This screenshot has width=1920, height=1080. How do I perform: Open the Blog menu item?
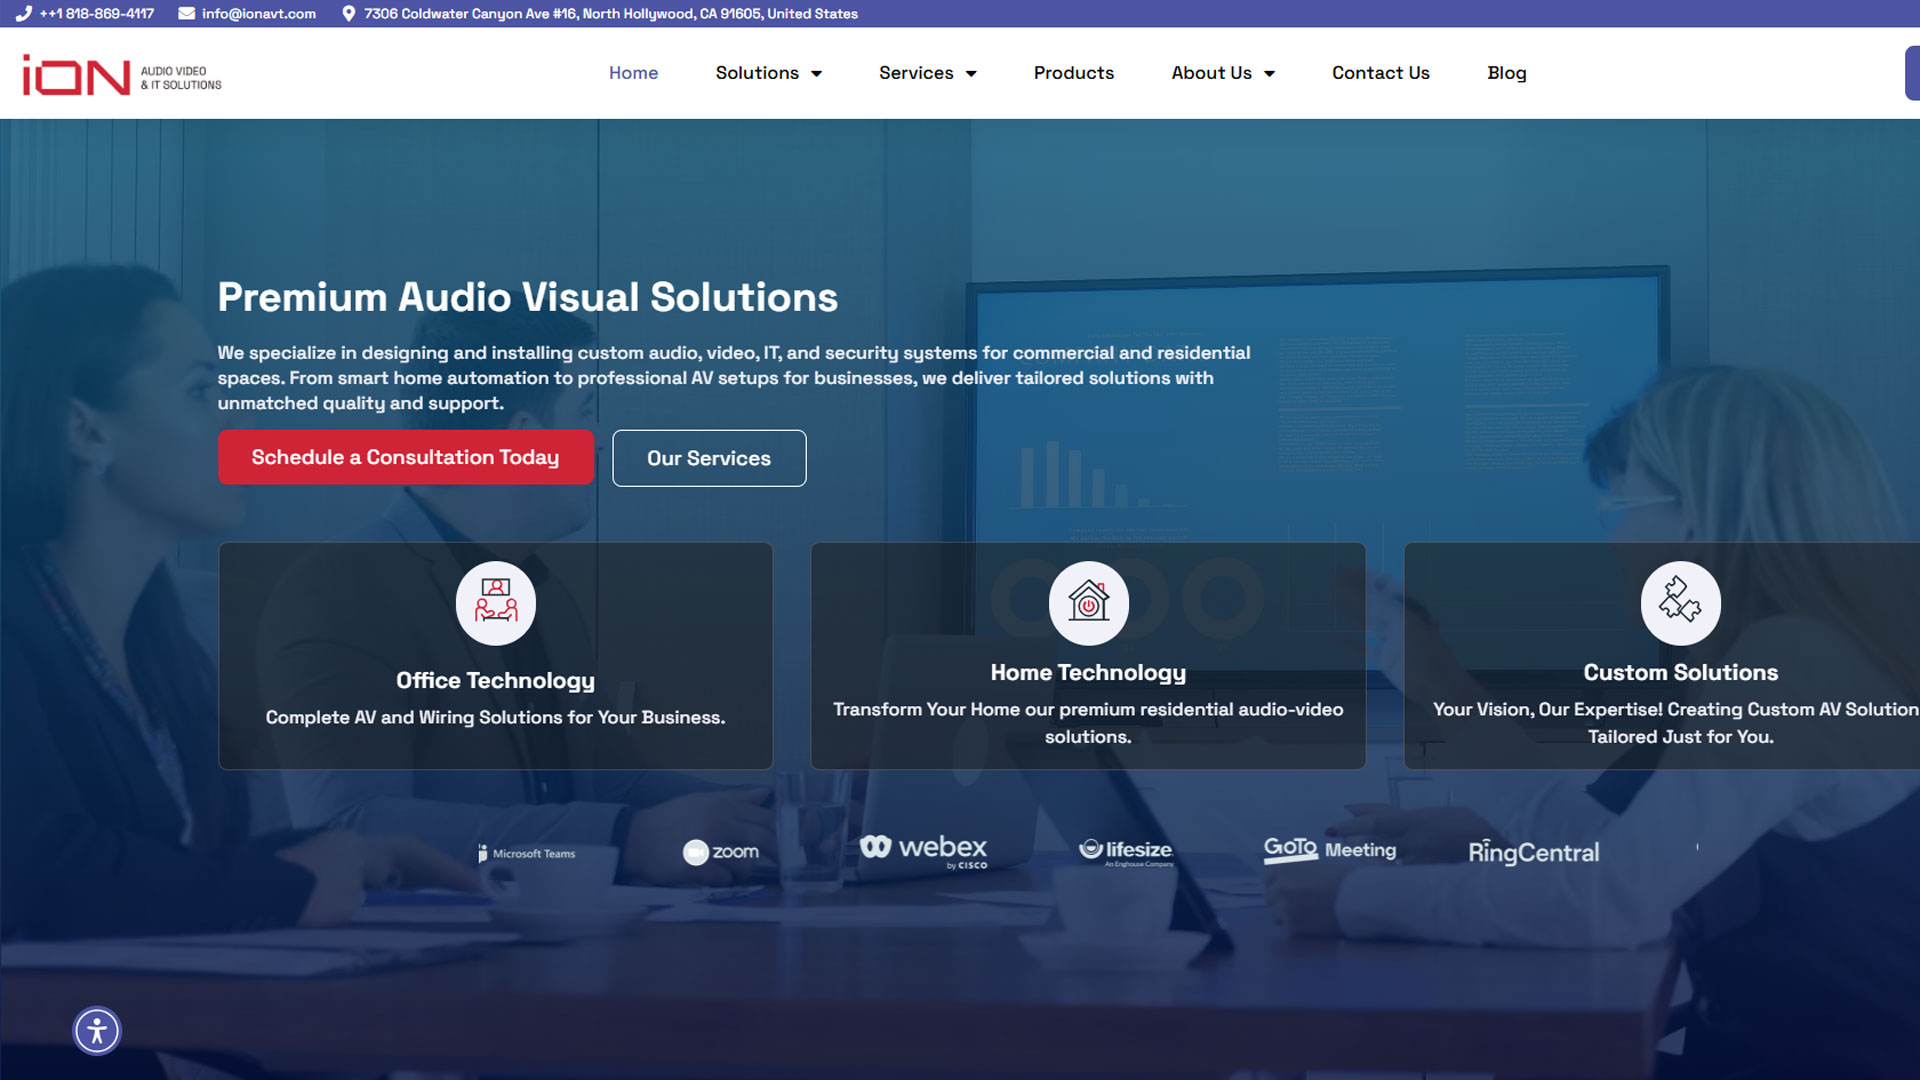pos(1506,73)
